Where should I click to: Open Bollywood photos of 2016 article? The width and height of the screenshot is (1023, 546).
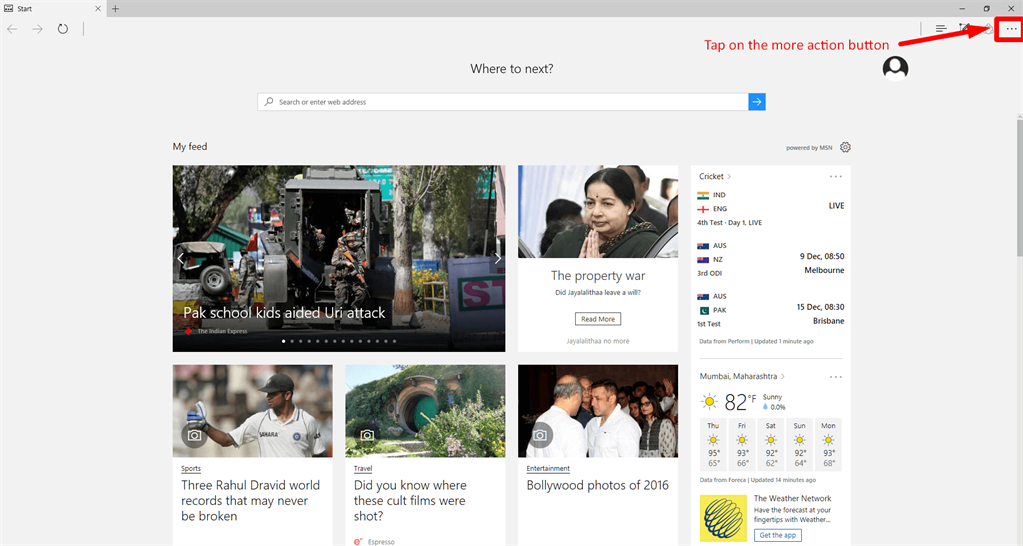click(x=598, y=485)
